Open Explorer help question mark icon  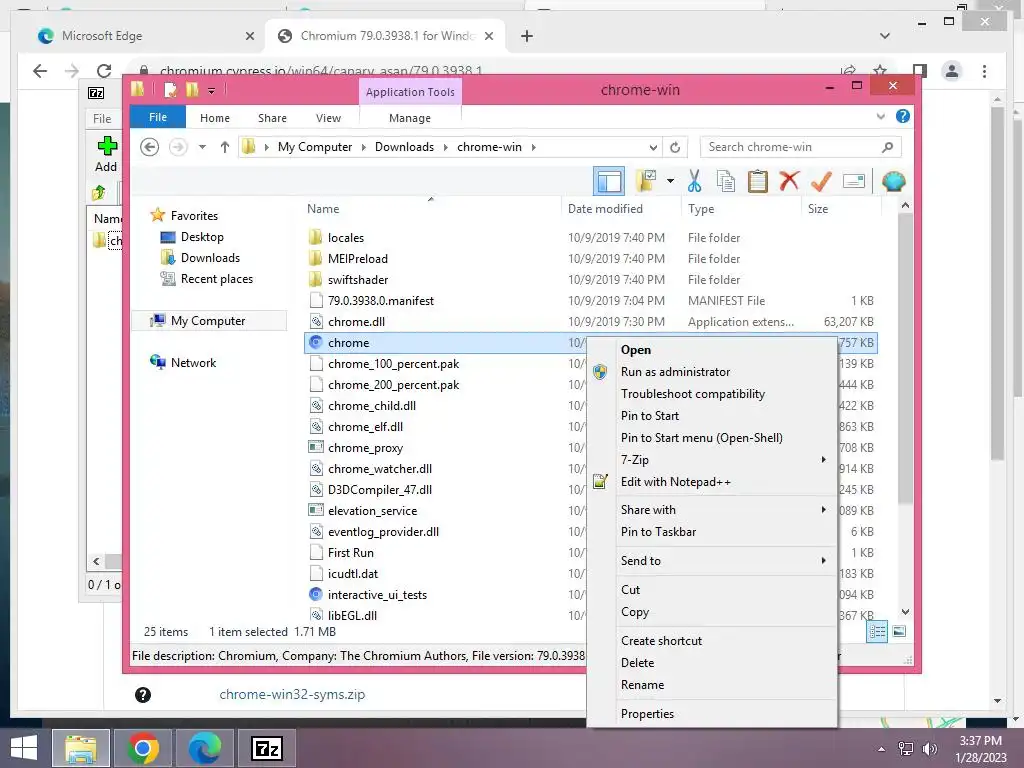click(x=903, y=116)
